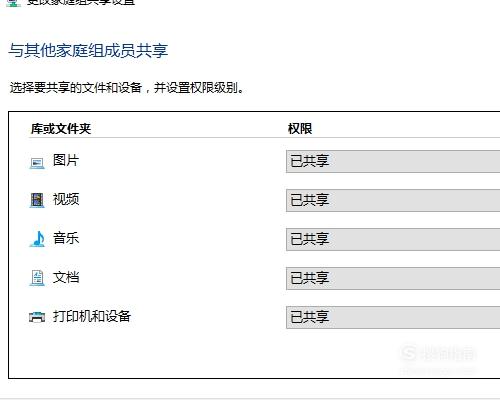Image resolution: width=500 pixels, height=400 pixels.
Task: Select the 文档 library label
Action: tap(66, 277)
